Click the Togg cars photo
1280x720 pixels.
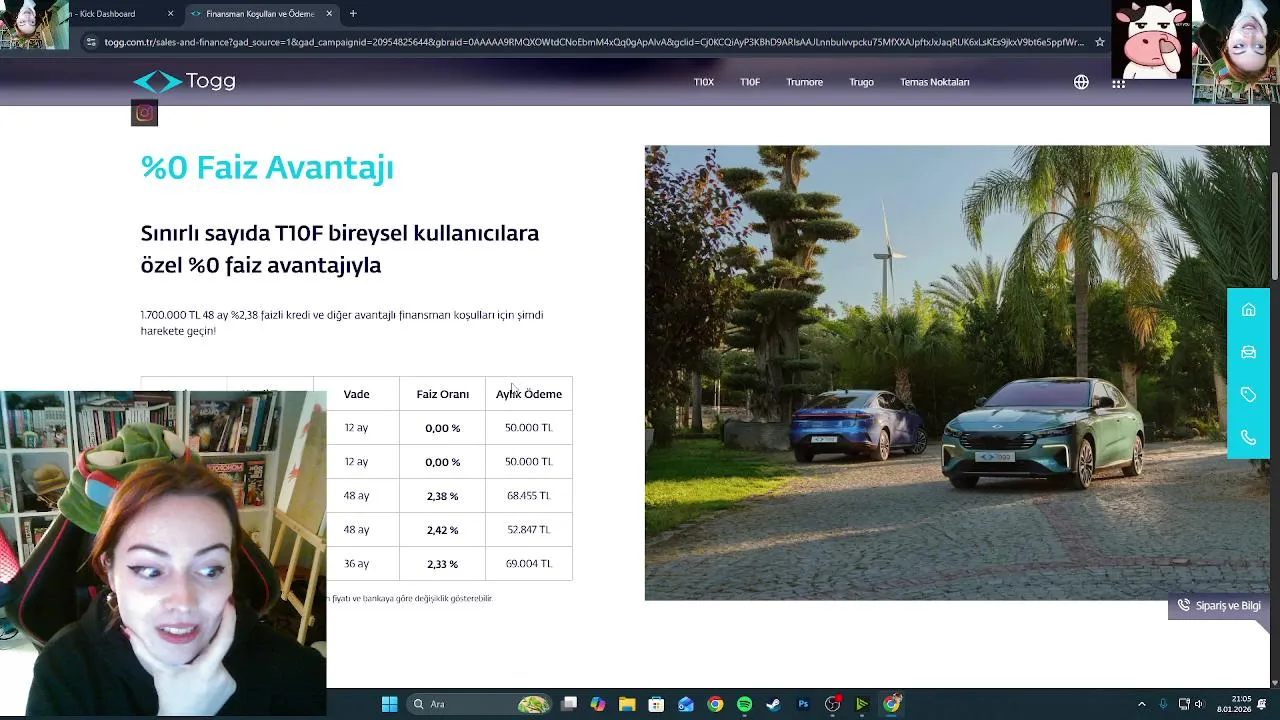(x=957, y=373)
